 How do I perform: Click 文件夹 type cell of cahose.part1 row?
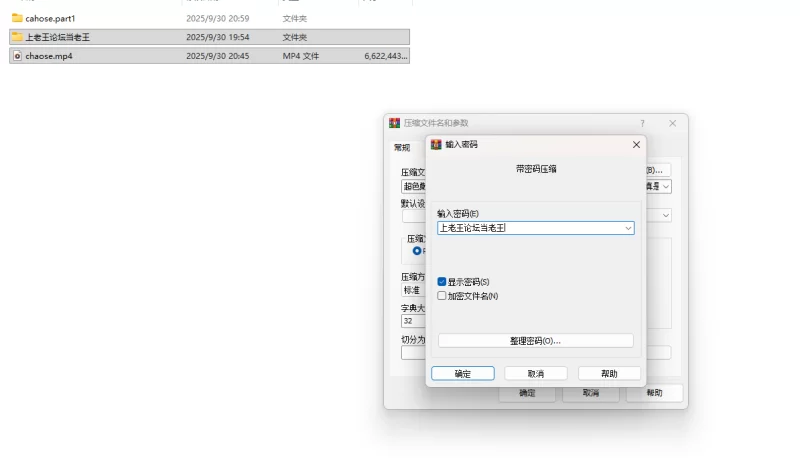(x=294, y=18)
